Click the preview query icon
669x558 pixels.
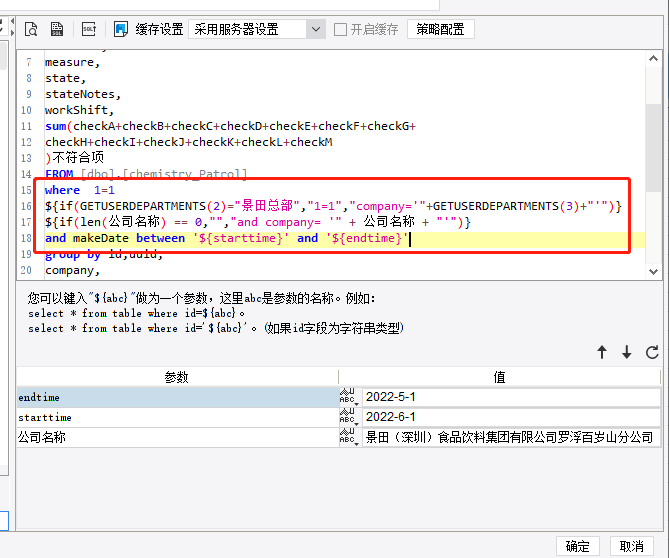[x=31, y=29]
